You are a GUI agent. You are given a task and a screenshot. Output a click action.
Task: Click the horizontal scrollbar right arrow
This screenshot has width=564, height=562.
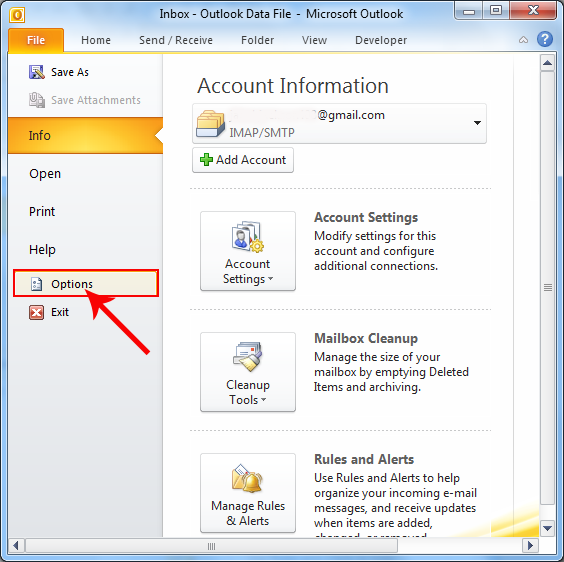pyautogui.click(x=530, y=546)
